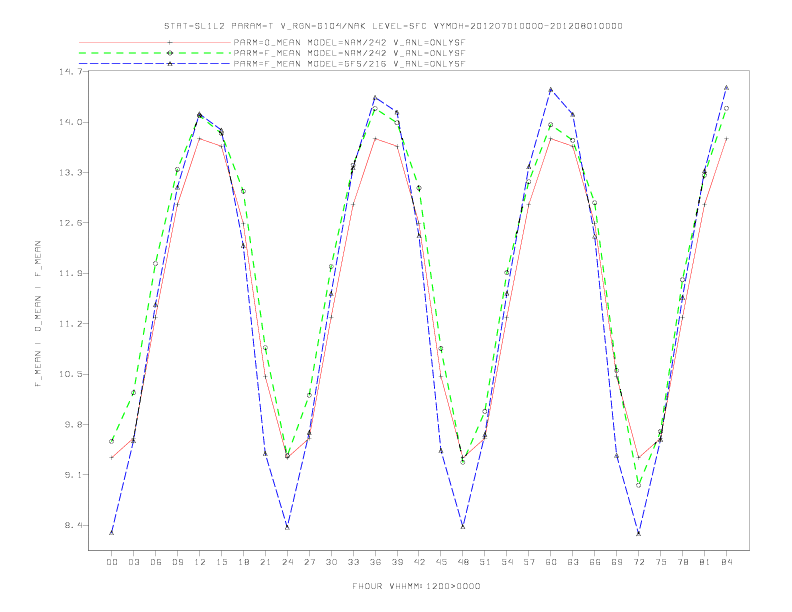Click y-axis tick value 11.2
Viewport: 792px width, 612px height.
(70, 324)
